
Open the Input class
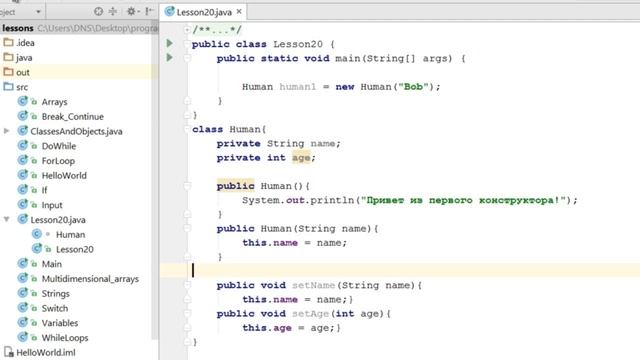click(x=52, y=204)
